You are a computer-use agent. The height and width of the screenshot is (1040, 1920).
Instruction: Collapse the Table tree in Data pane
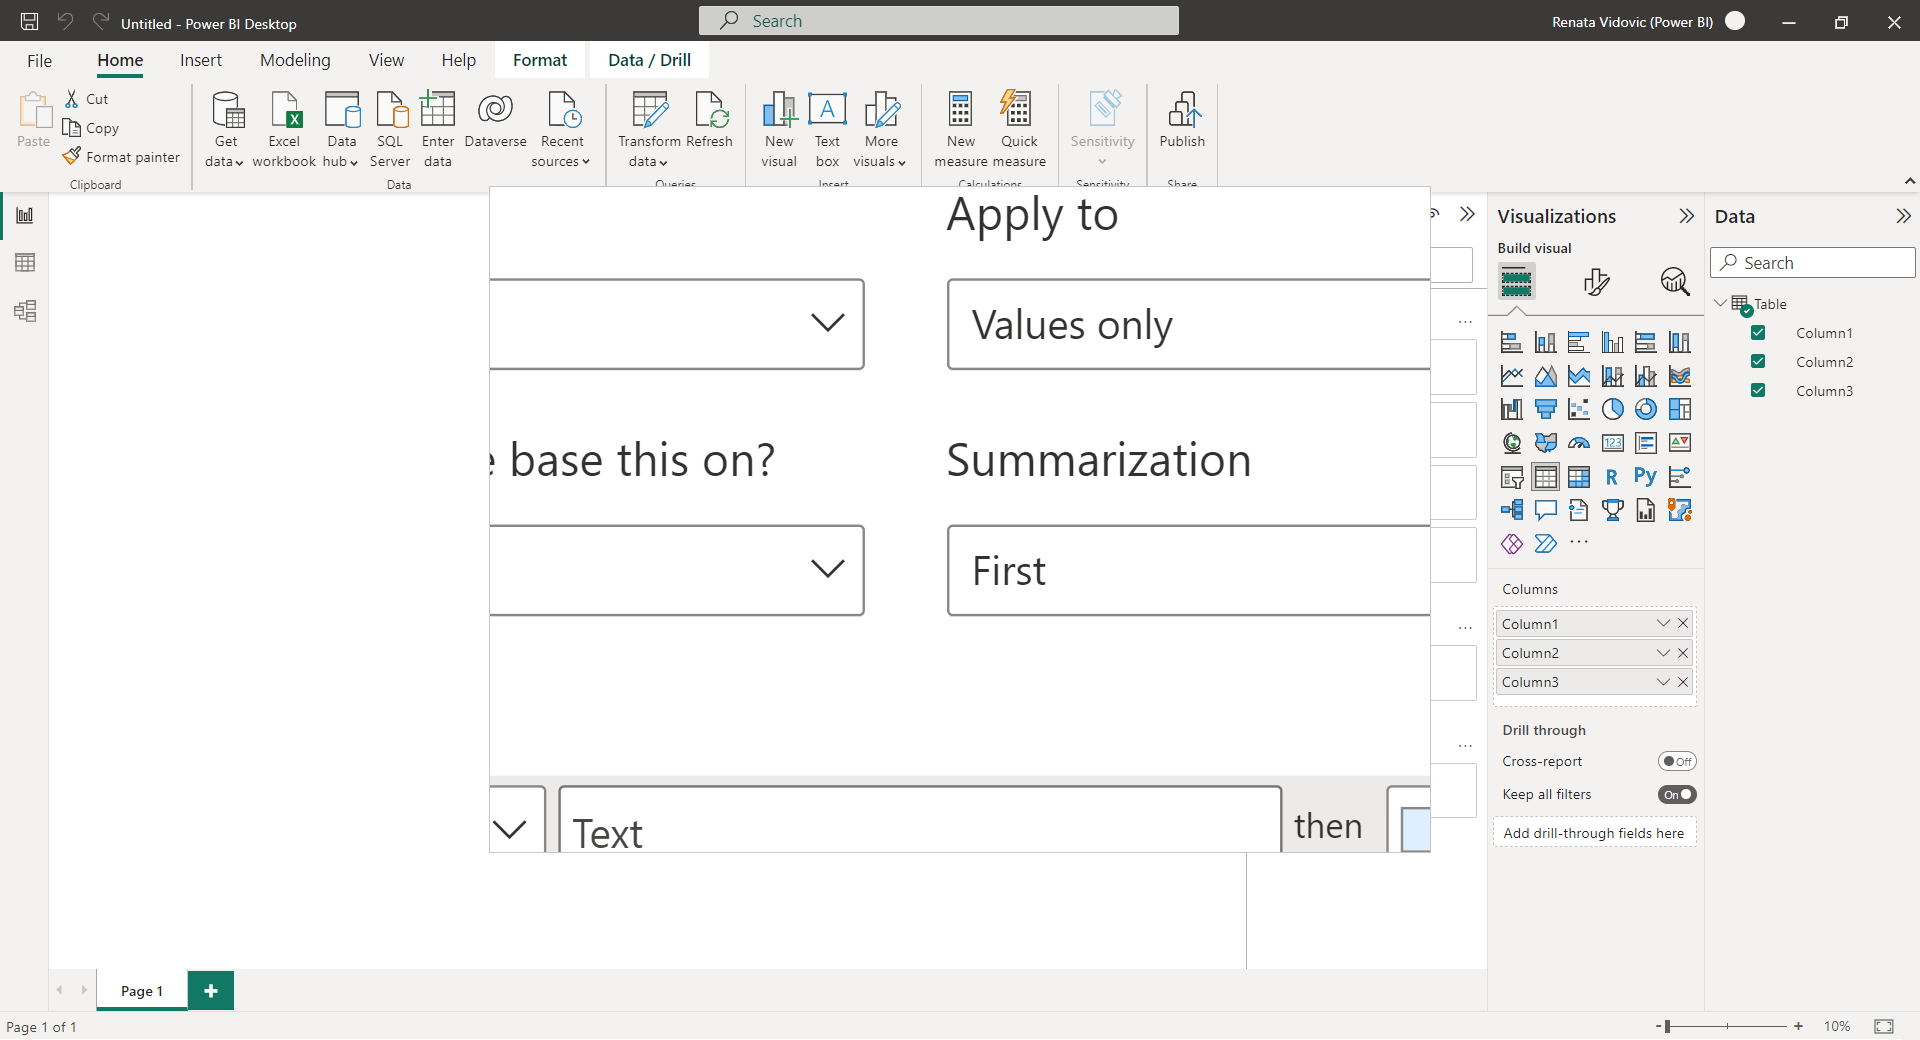[x=1721, y=303]
